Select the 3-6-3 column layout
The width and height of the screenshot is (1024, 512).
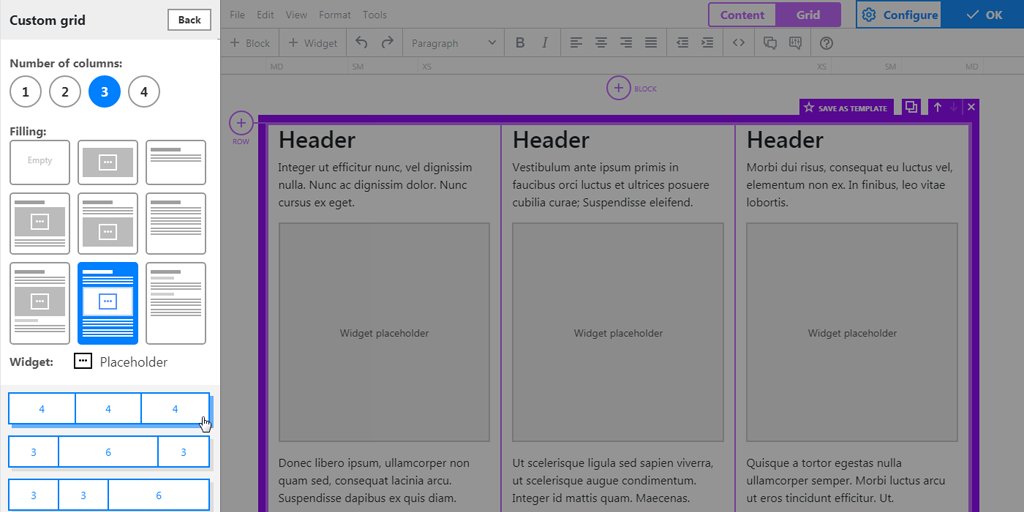tap(108, 452)
